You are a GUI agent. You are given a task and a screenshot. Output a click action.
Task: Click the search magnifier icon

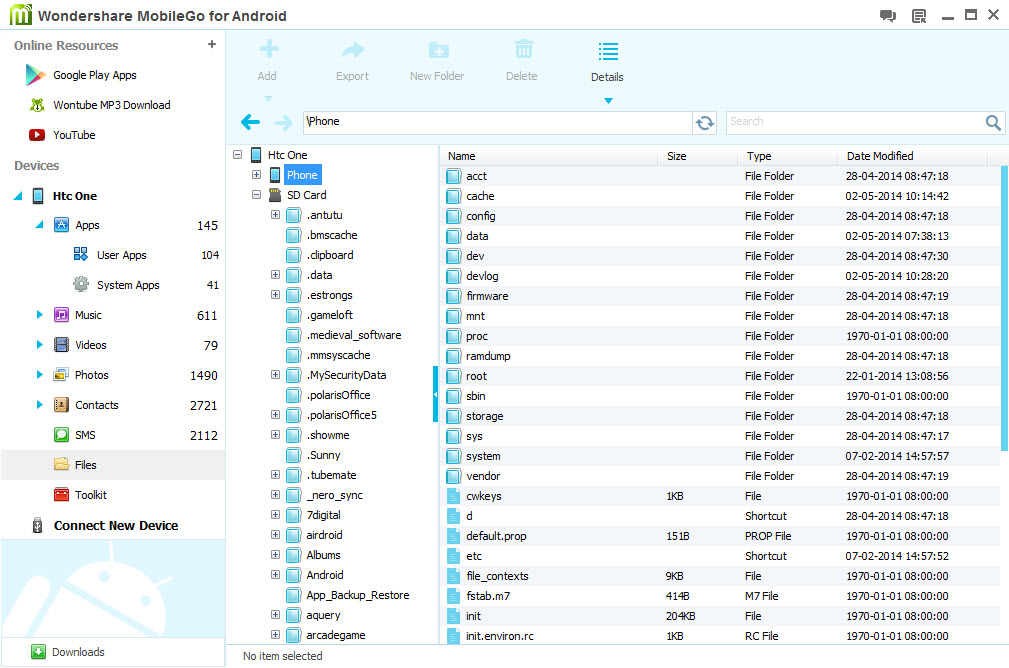[x=994, y=122]
